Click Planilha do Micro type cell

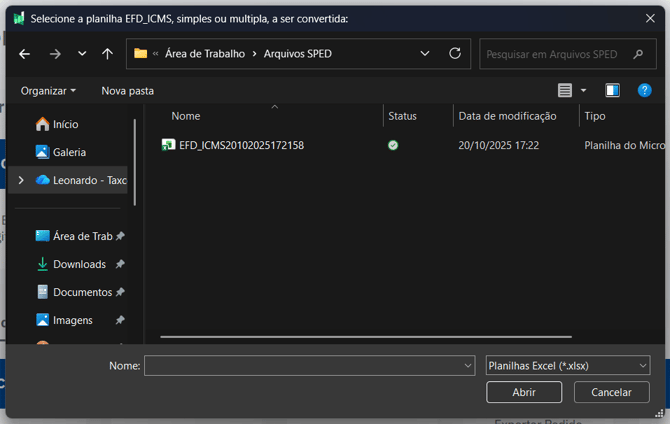(x=624, y=145)
